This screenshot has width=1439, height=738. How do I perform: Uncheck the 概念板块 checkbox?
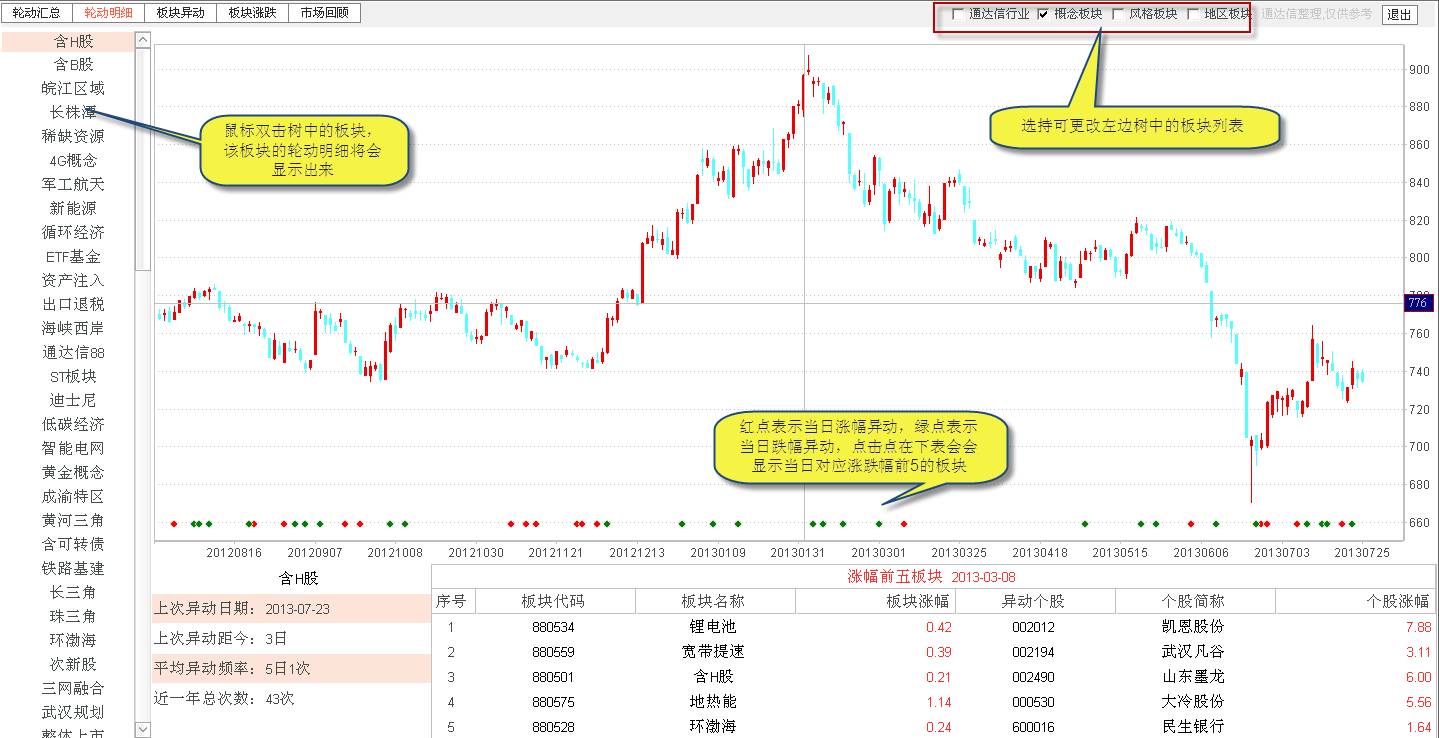pos(1044,14)
